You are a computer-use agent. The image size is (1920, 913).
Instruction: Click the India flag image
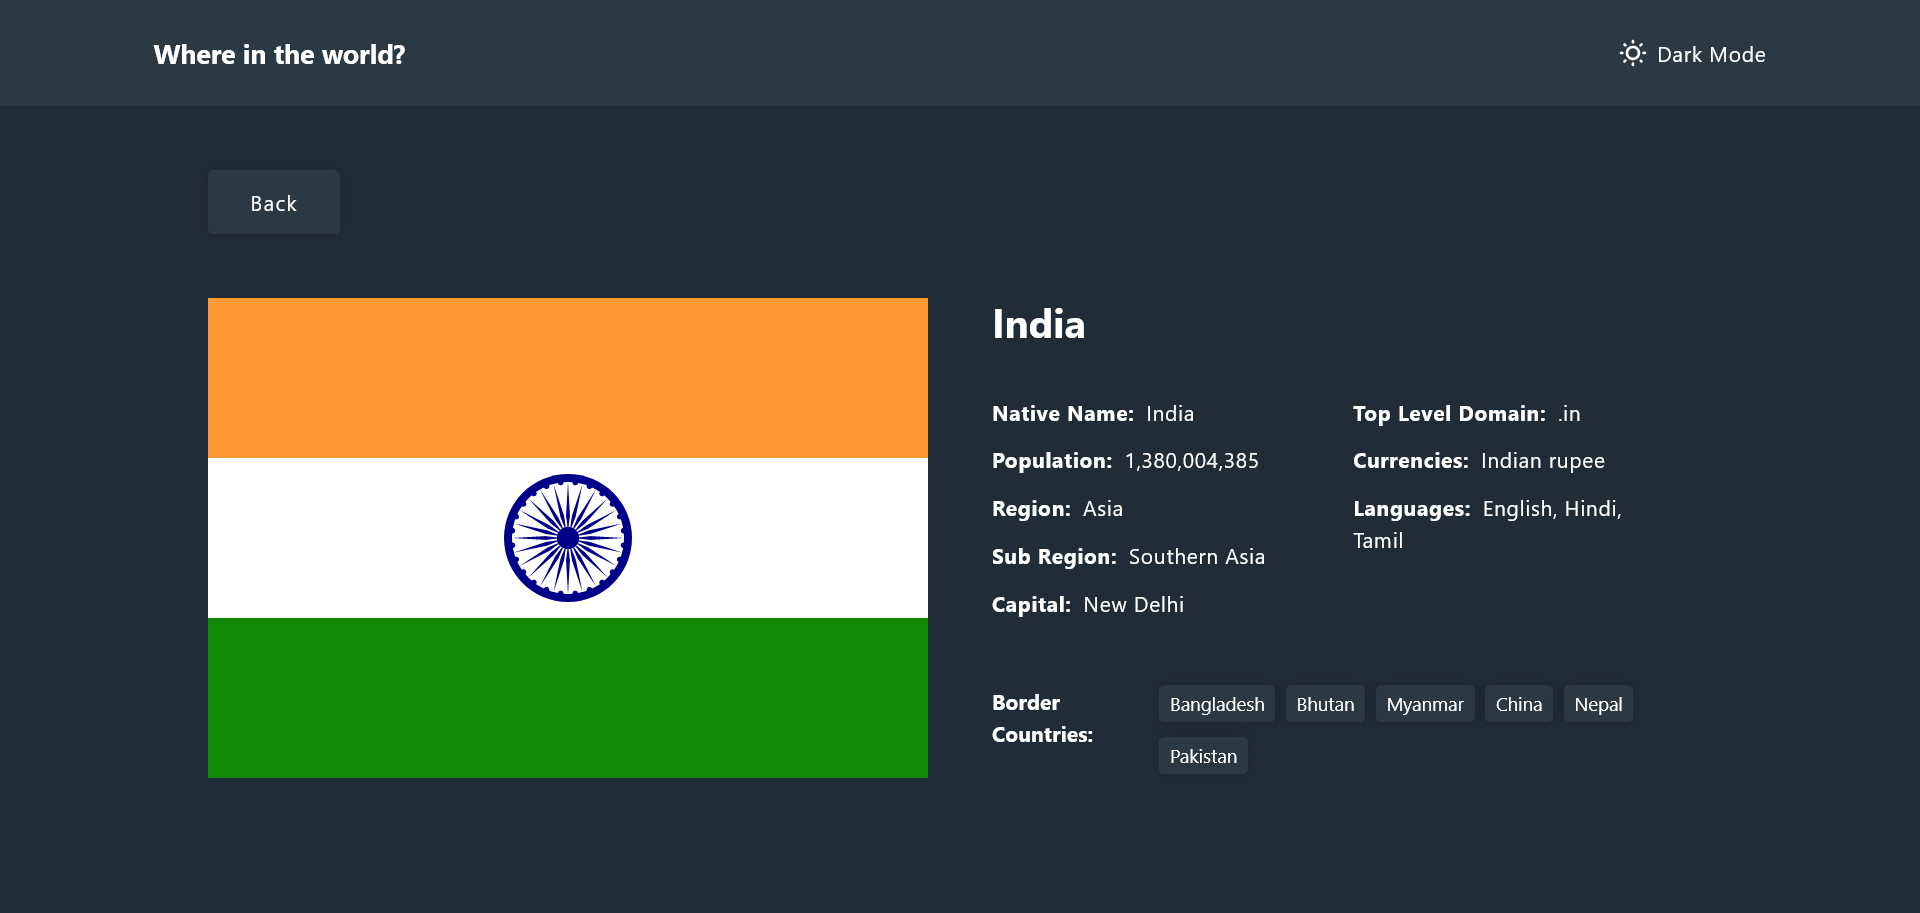(x=568, y=538)
